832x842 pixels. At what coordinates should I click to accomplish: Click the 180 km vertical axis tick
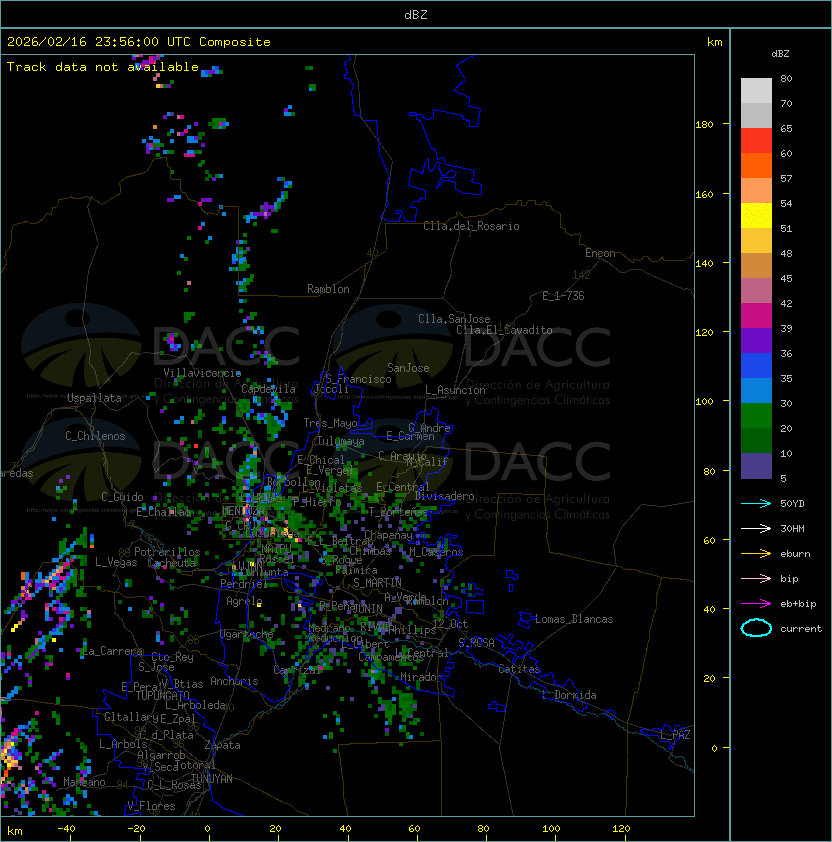coord(704,125)
